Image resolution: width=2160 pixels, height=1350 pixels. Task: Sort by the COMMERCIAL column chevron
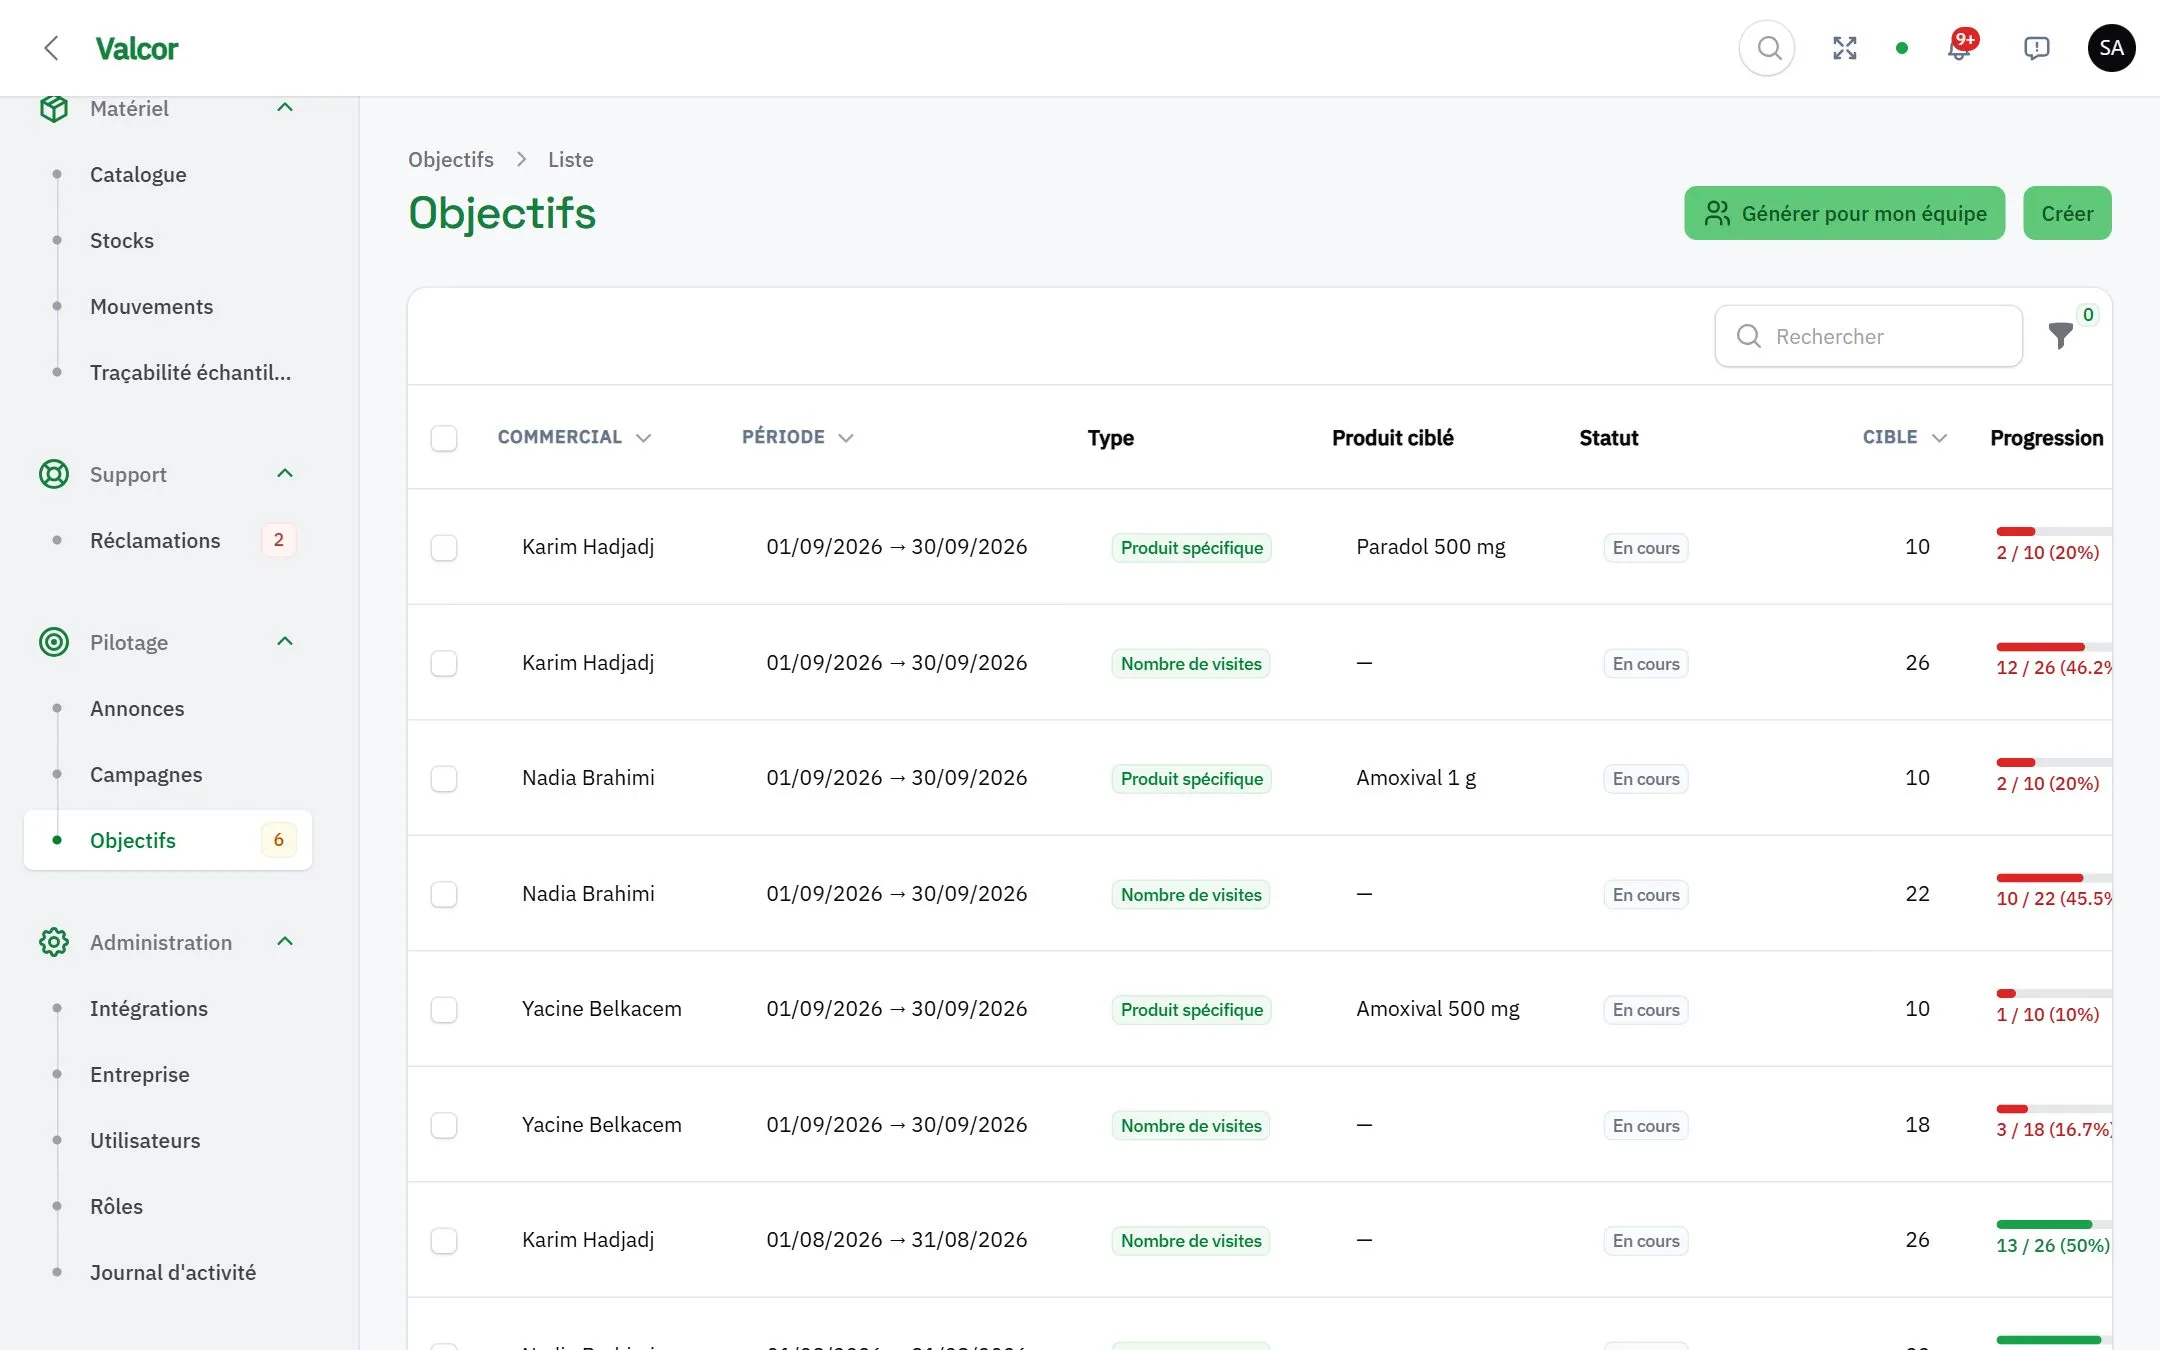[x=644, y=438]
